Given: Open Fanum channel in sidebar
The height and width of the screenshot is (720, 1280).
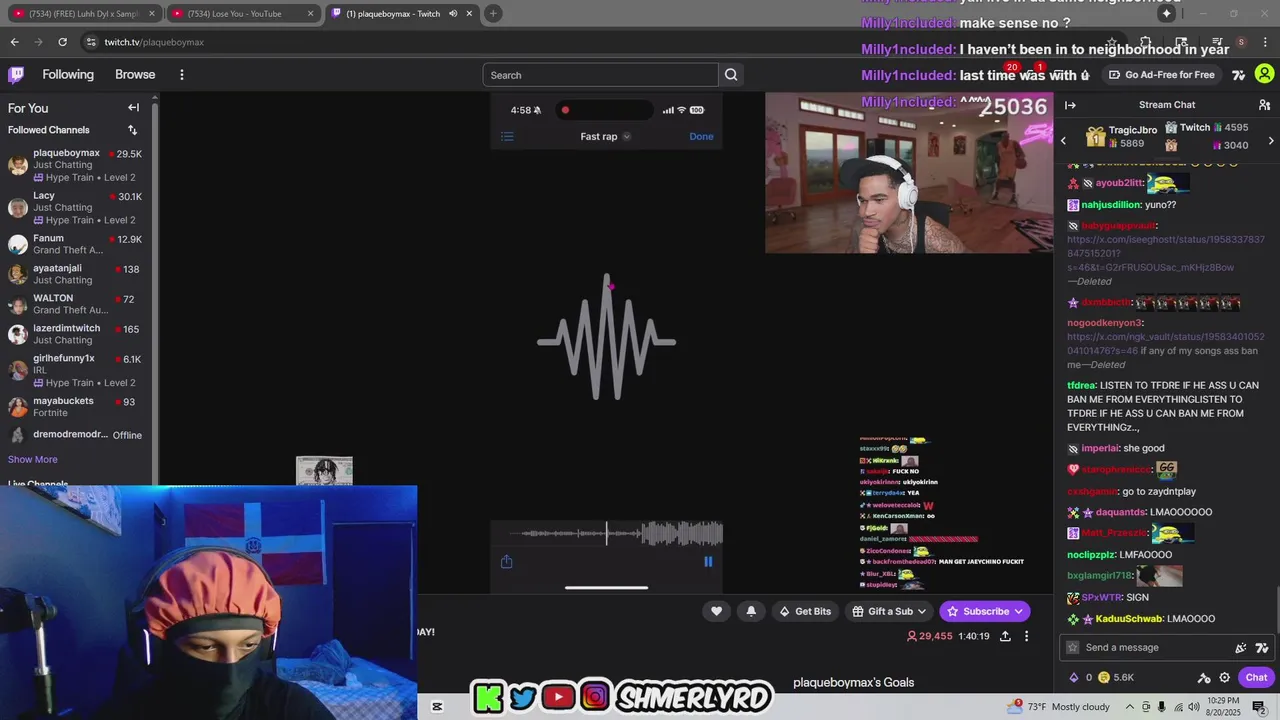Looking at the screenshot, I should pos(76,245).
